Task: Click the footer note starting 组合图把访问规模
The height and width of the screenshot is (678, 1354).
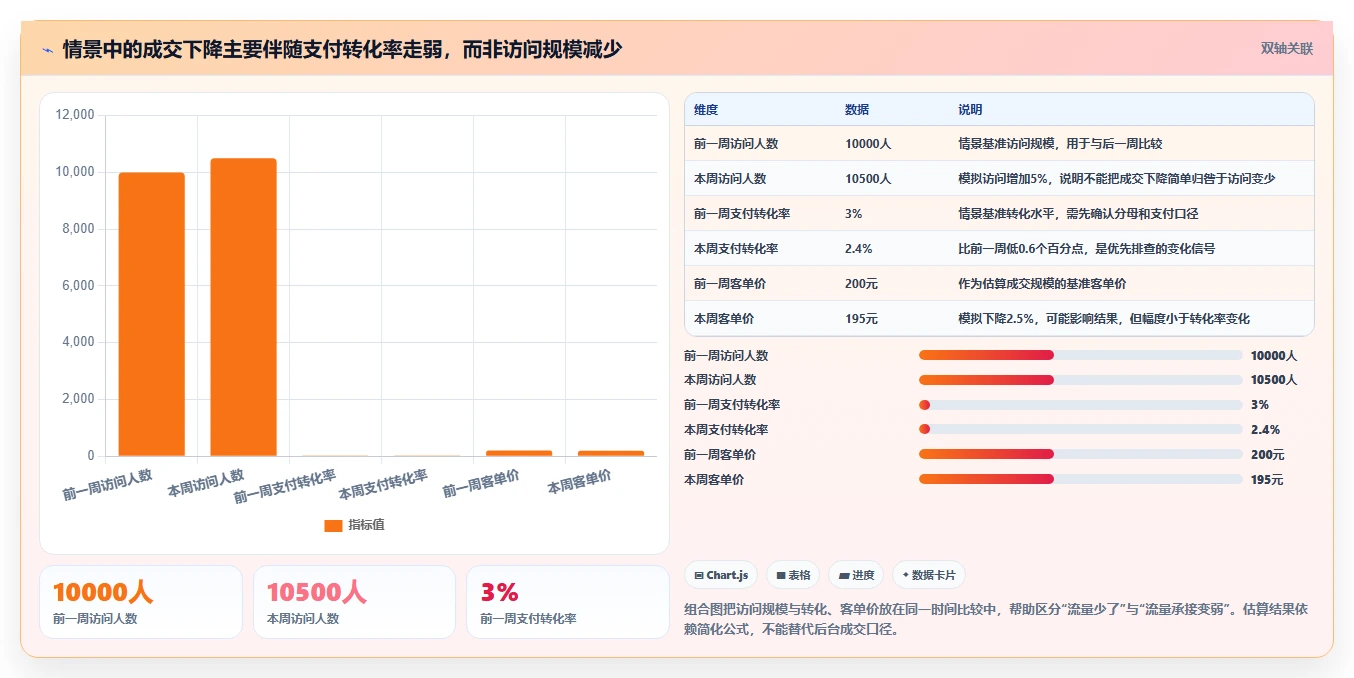Action: point(997,619)
